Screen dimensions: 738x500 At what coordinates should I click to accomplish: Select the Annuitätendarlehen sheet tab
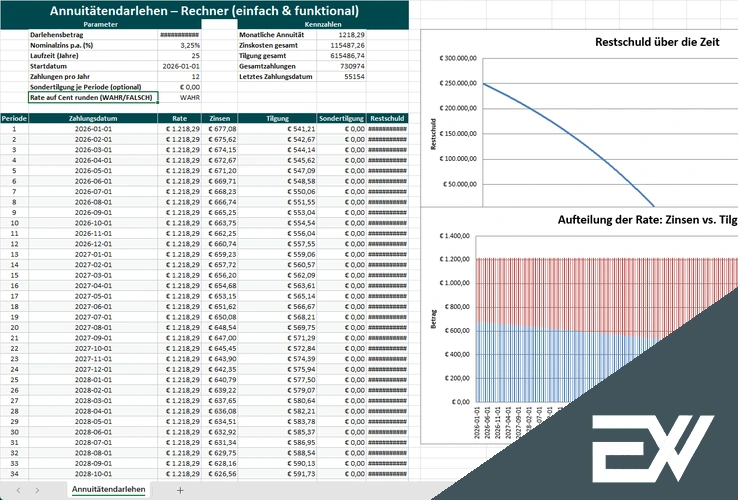(108, 490)
